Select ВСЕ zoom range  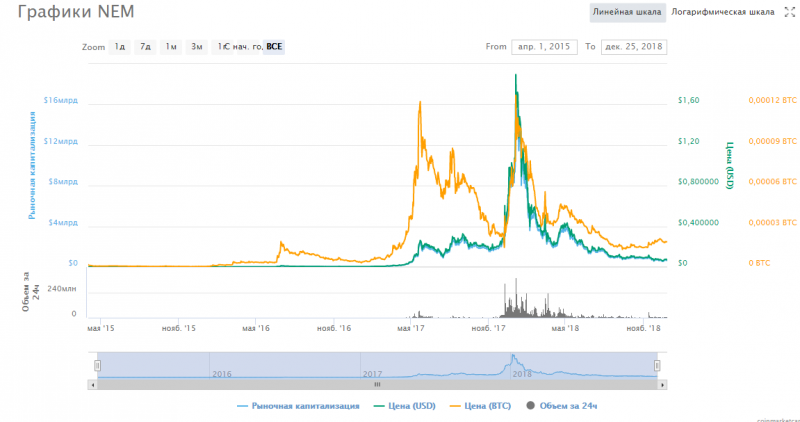click(x=274, y=47)
